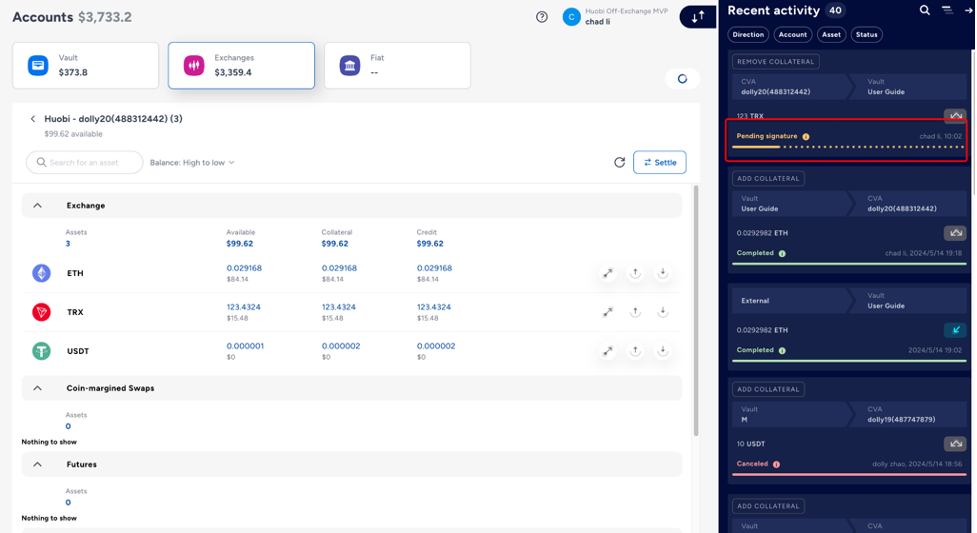Click the transfer arrows button in header
The width and height of the screenshot is (977, 533).
pos(697,17)
